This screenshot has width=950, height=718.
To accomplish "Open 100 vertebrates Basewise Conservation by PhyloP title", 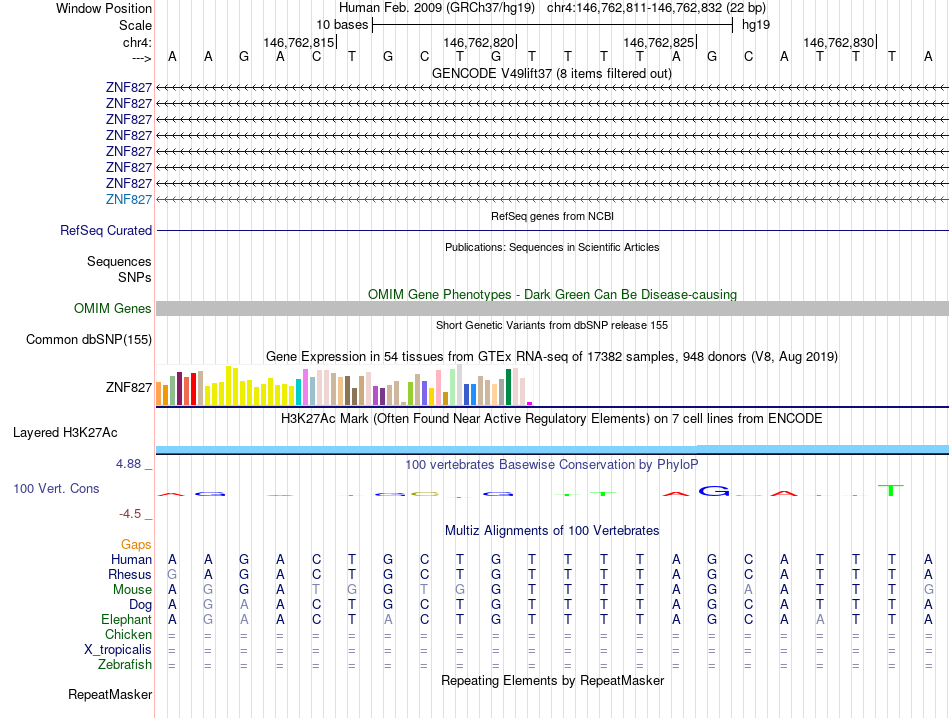I will pyautogui.click(x=552, y=464).
